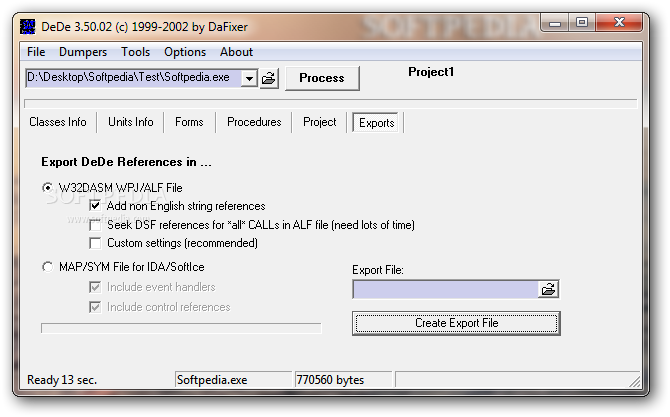Browse for export file with folder icon

click(548, 289)
